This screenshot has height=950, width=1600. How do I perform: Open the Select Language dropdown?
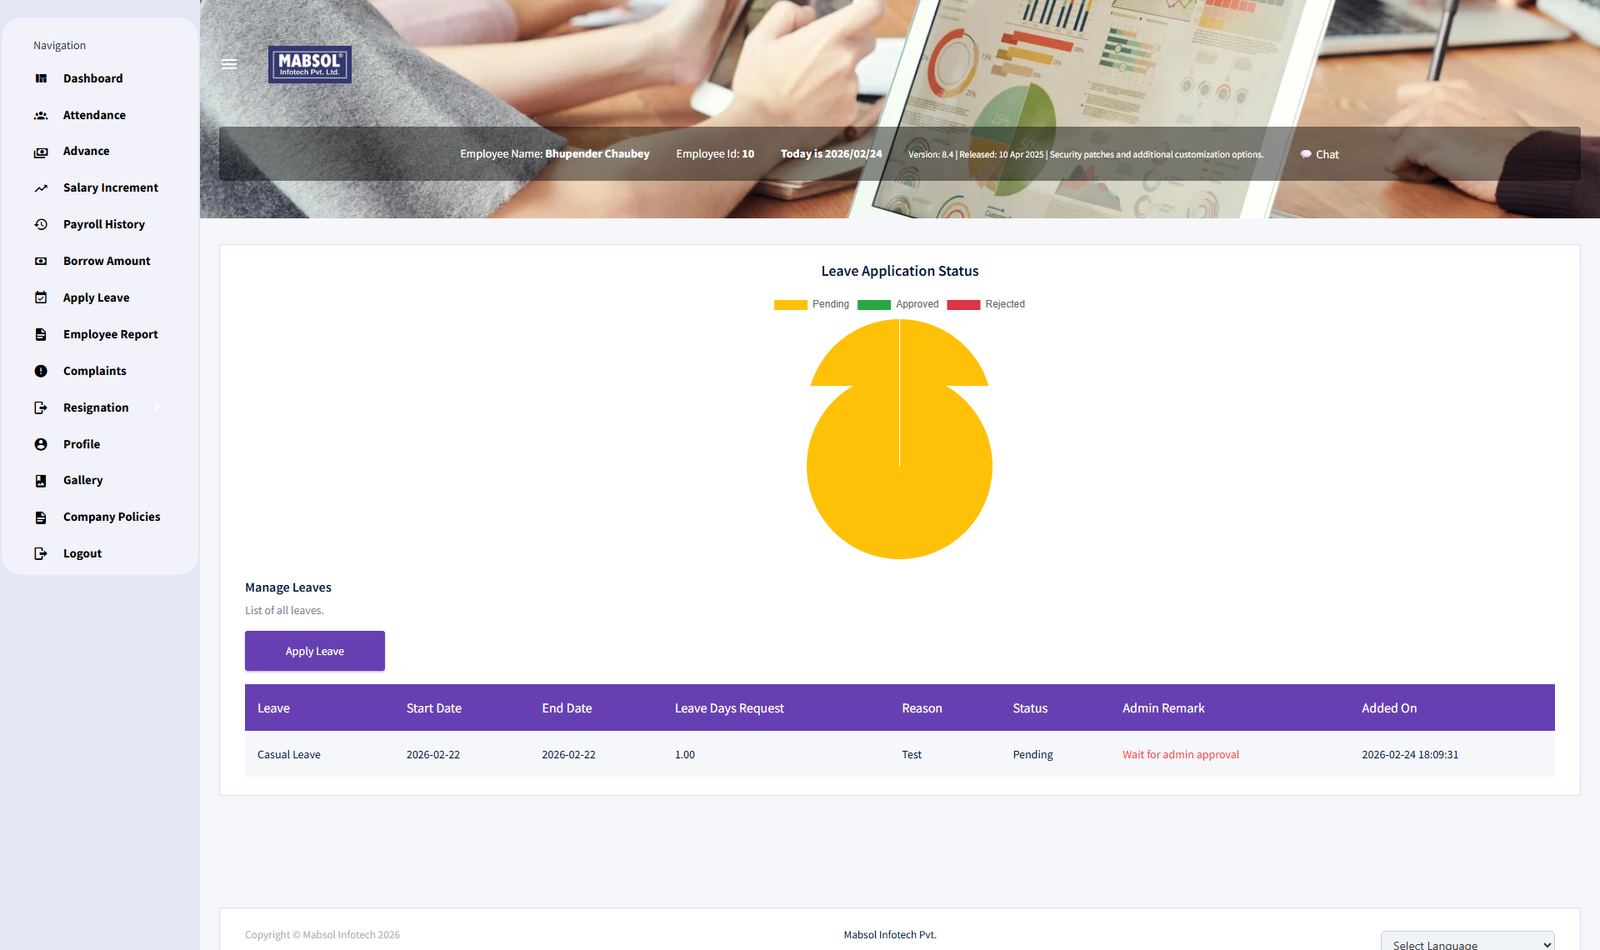tap(1467, 943)
